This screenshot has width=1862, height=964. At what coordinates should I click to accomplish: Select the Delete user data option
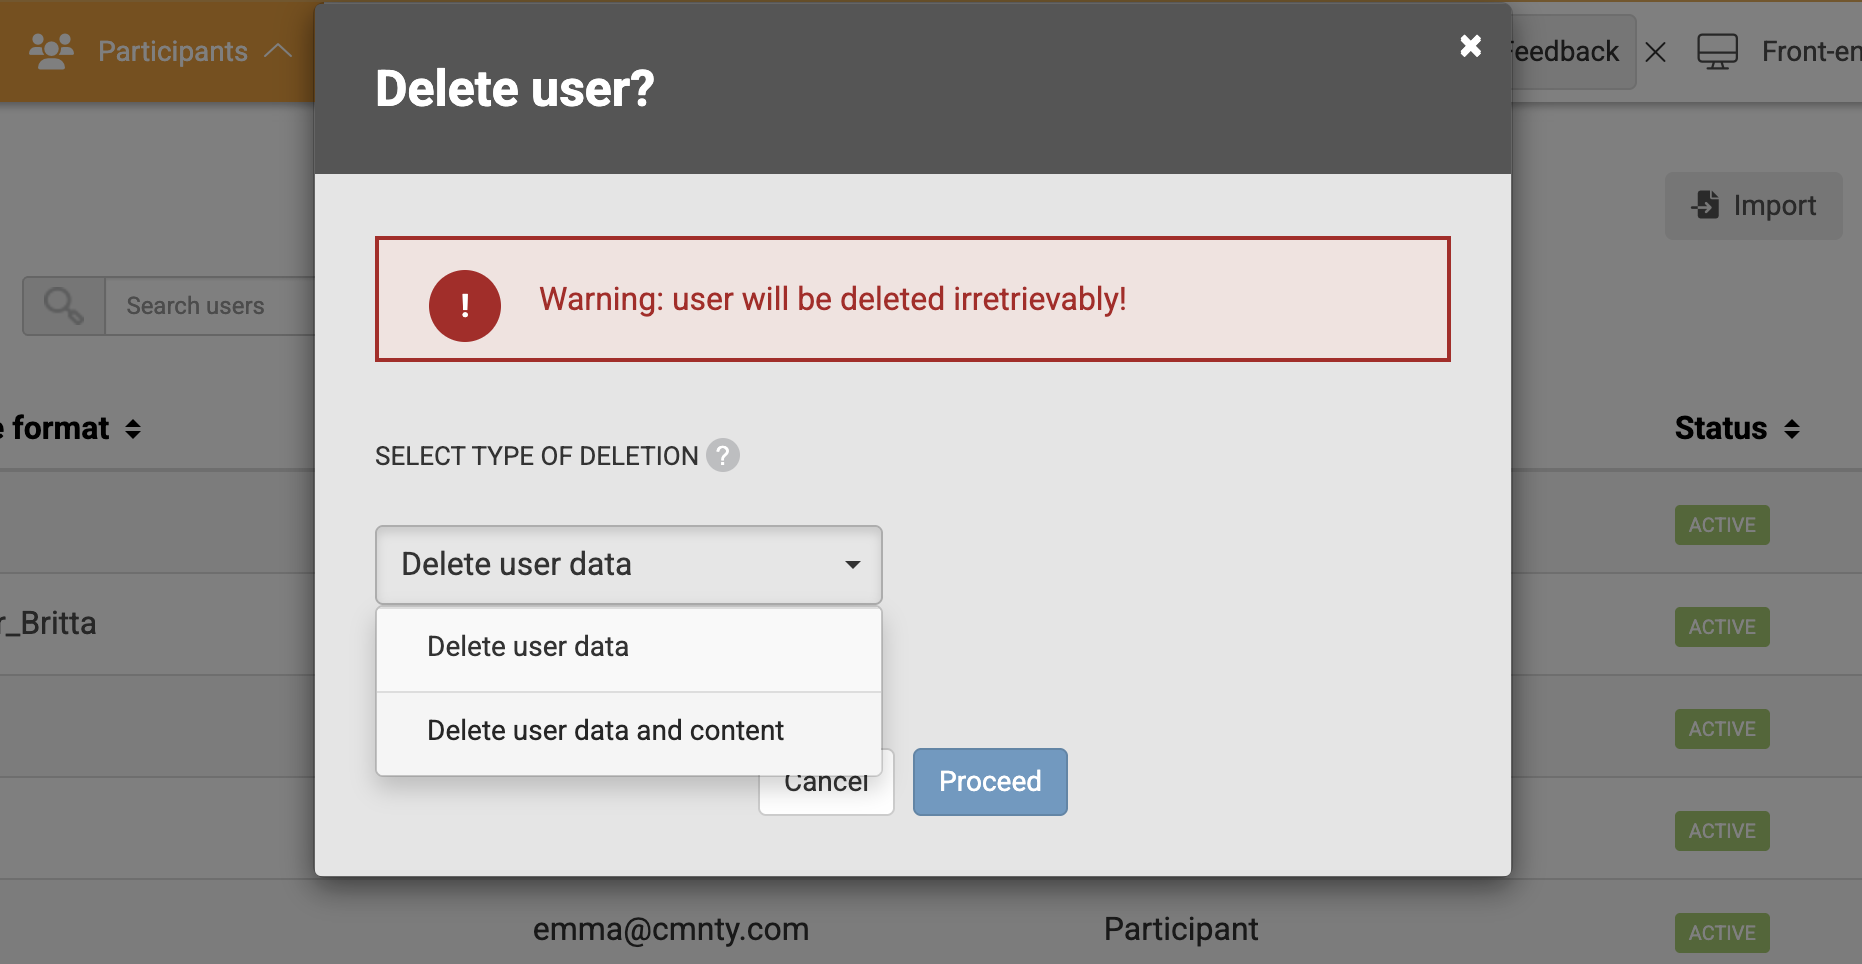[x=528, y=647]
